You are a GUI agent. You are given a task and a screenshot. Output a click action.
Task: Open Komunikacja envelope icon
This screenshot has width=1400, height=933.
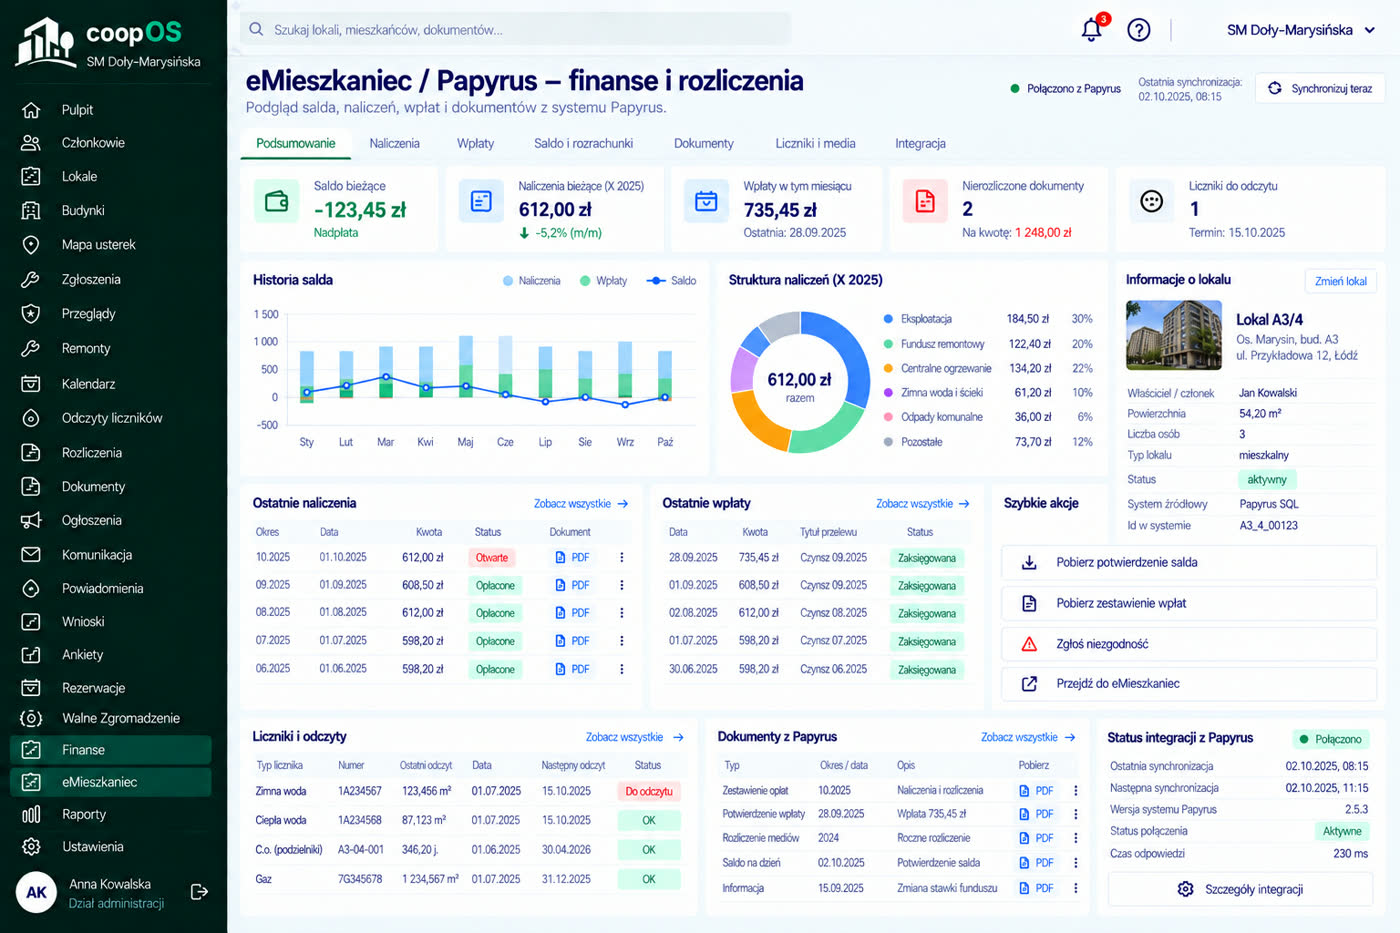(31, 555)
